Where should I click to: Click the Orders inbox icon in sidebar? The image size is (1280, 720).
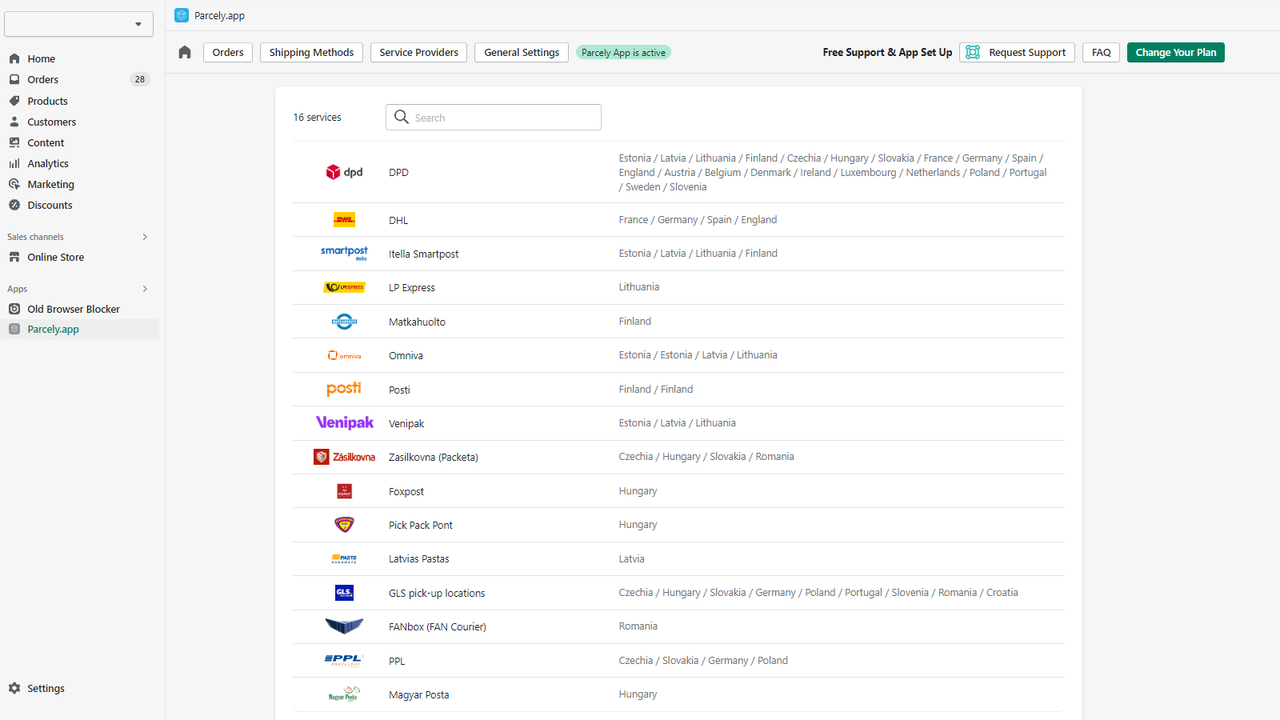[x=14, y=80]
